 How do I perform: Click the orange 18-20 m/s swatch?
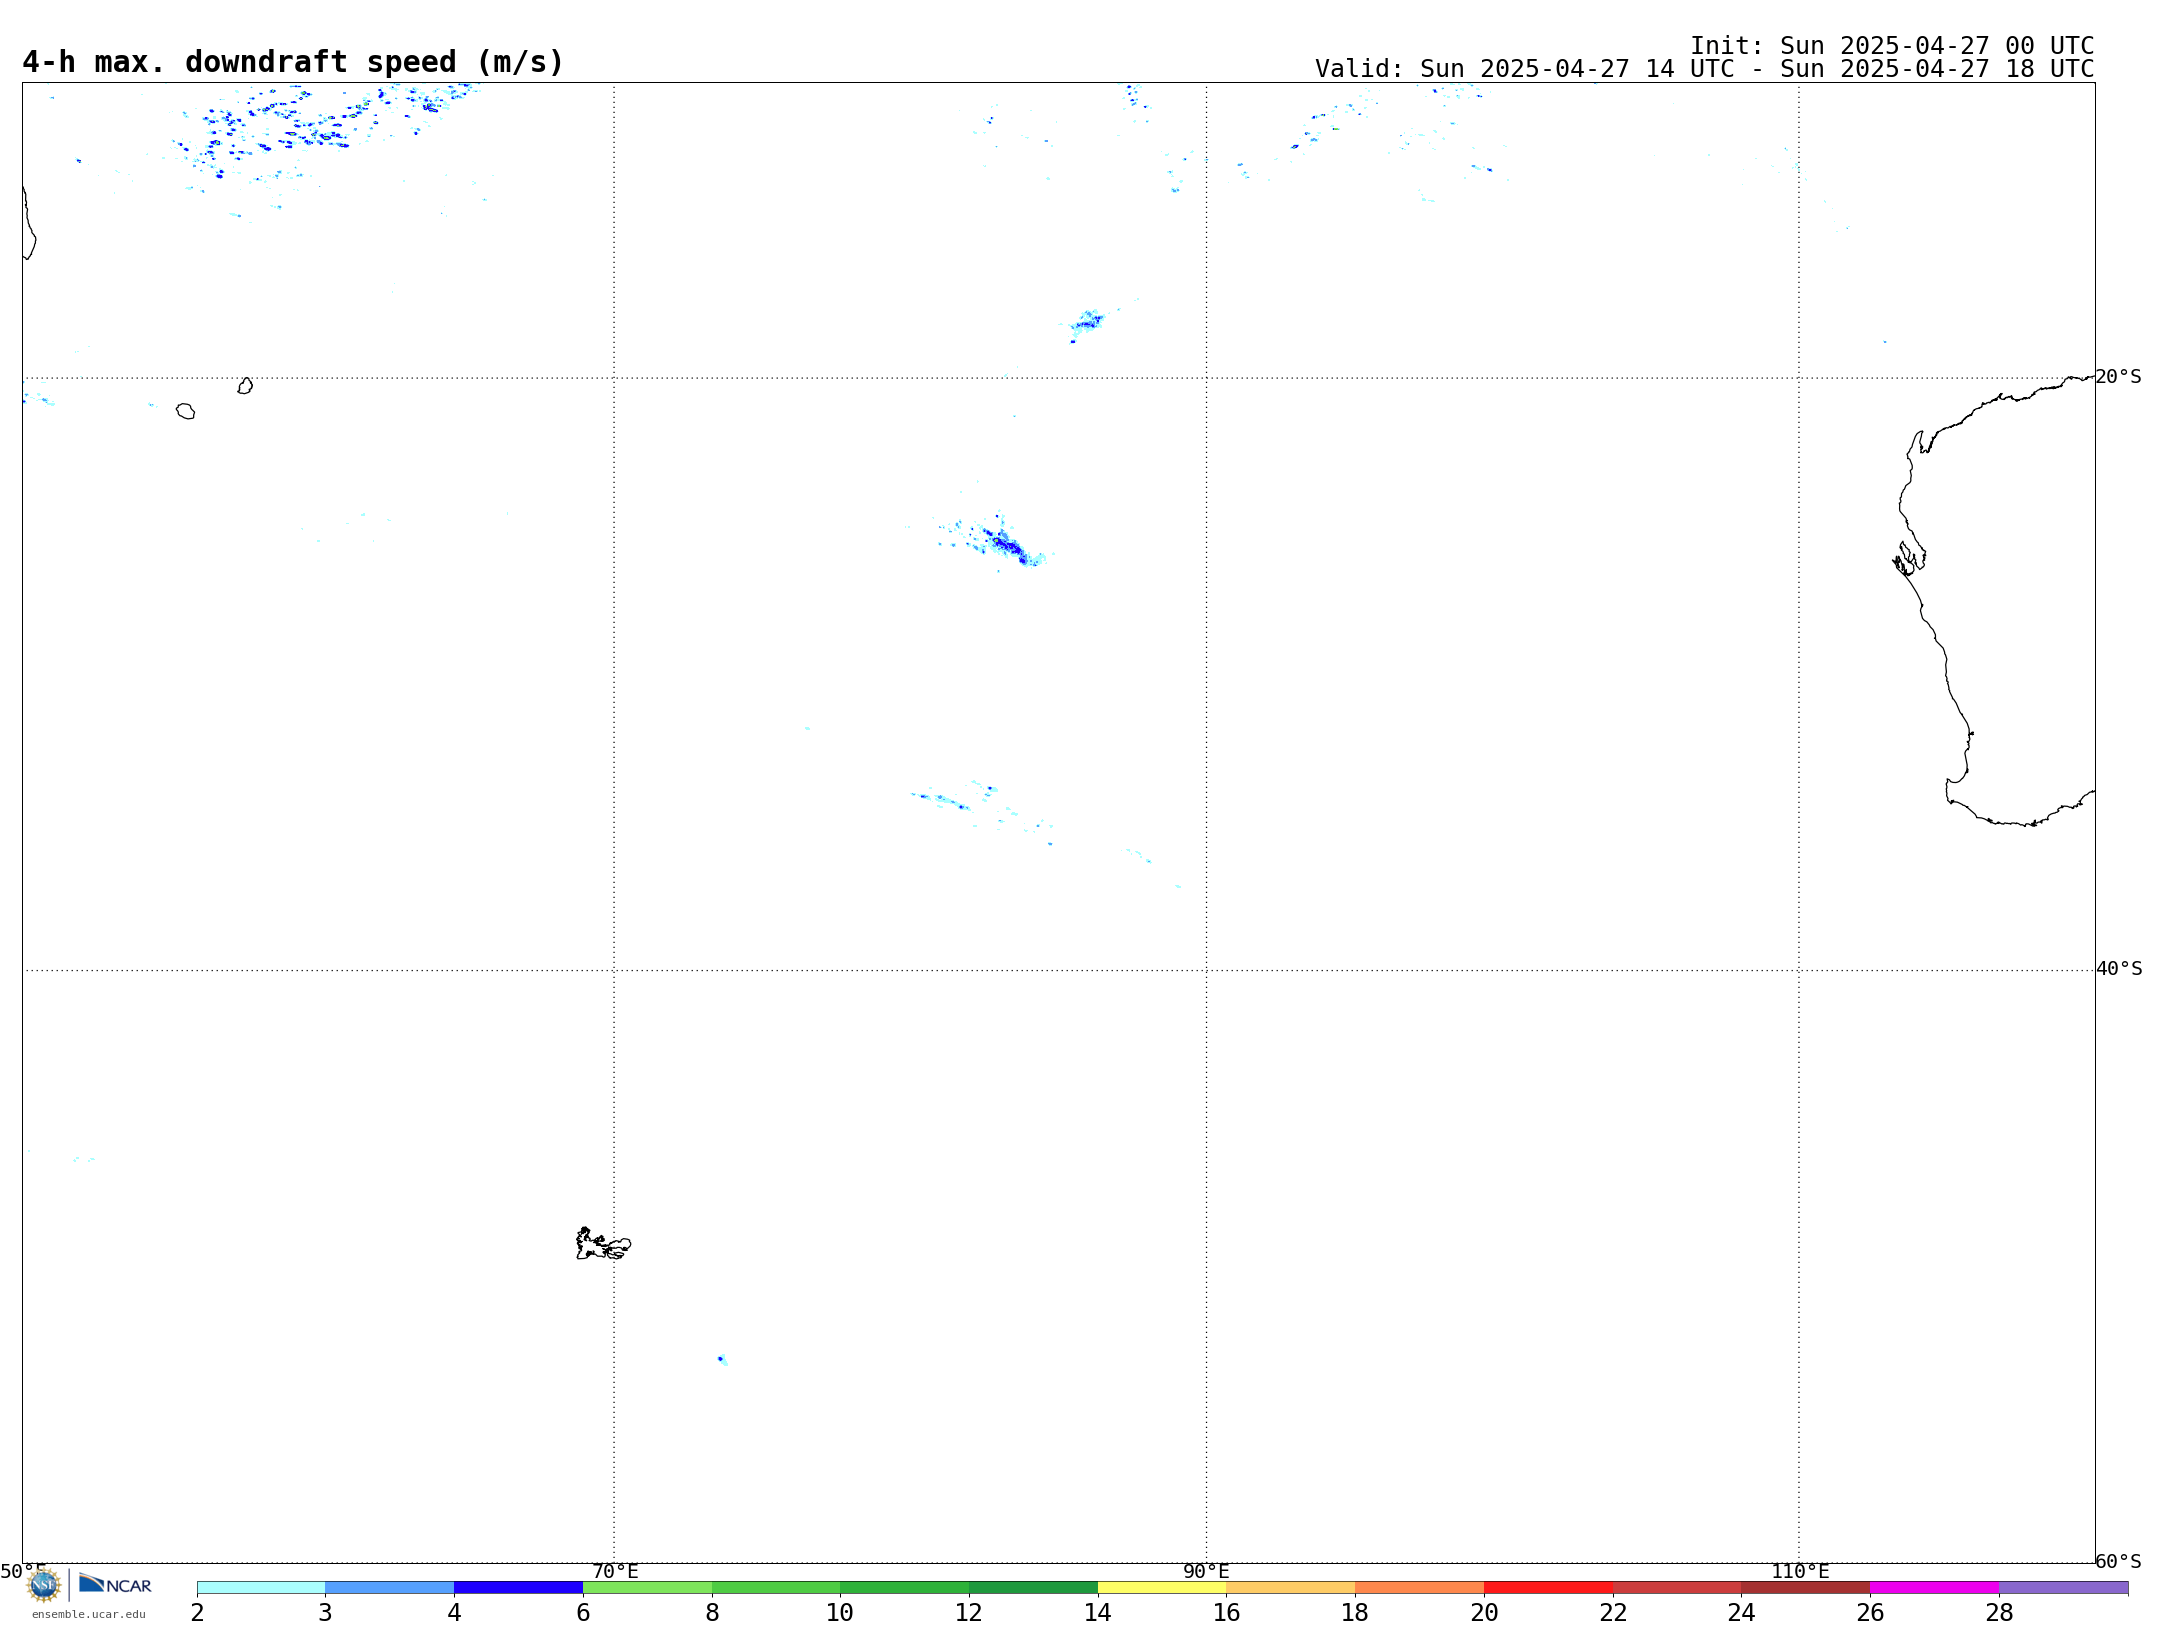tap(1419, 1588)
